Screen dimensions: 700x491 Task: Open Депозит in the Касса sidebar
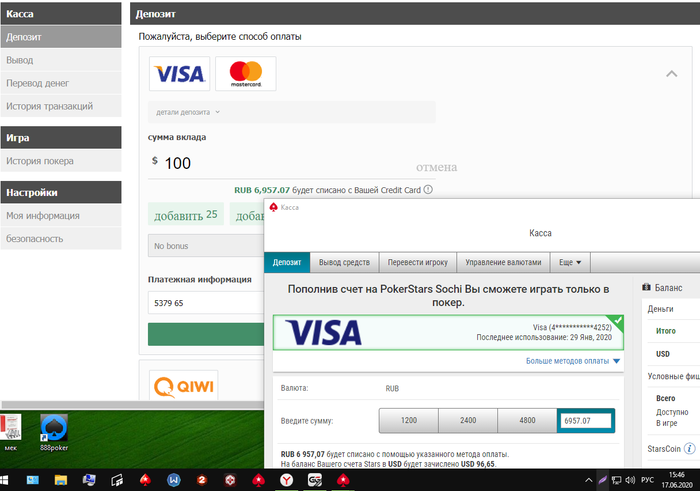[x=61, y=37]
